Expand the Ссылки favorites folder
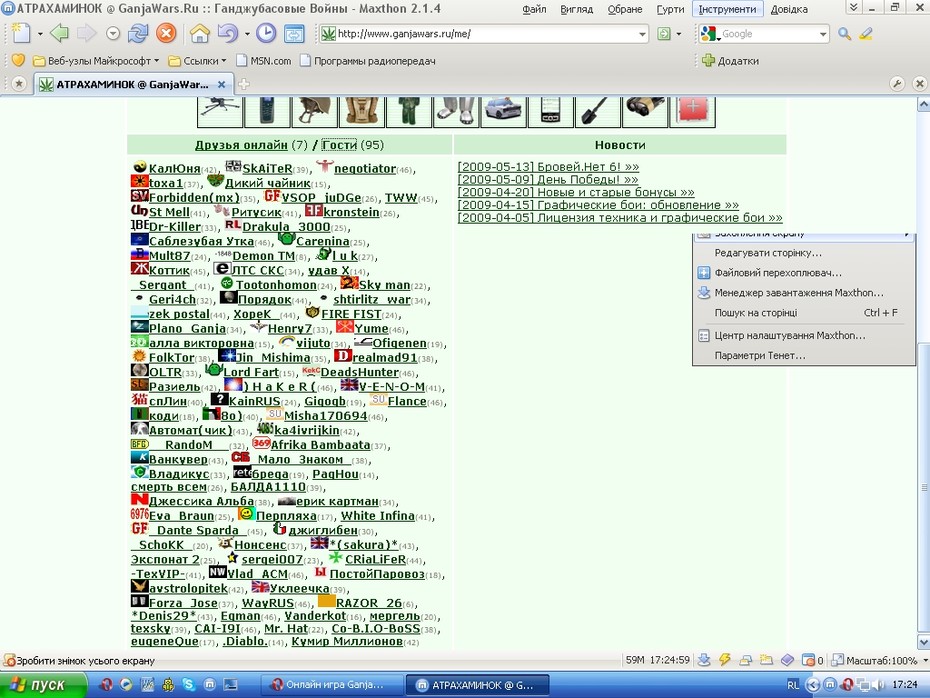 pos(198,60)
